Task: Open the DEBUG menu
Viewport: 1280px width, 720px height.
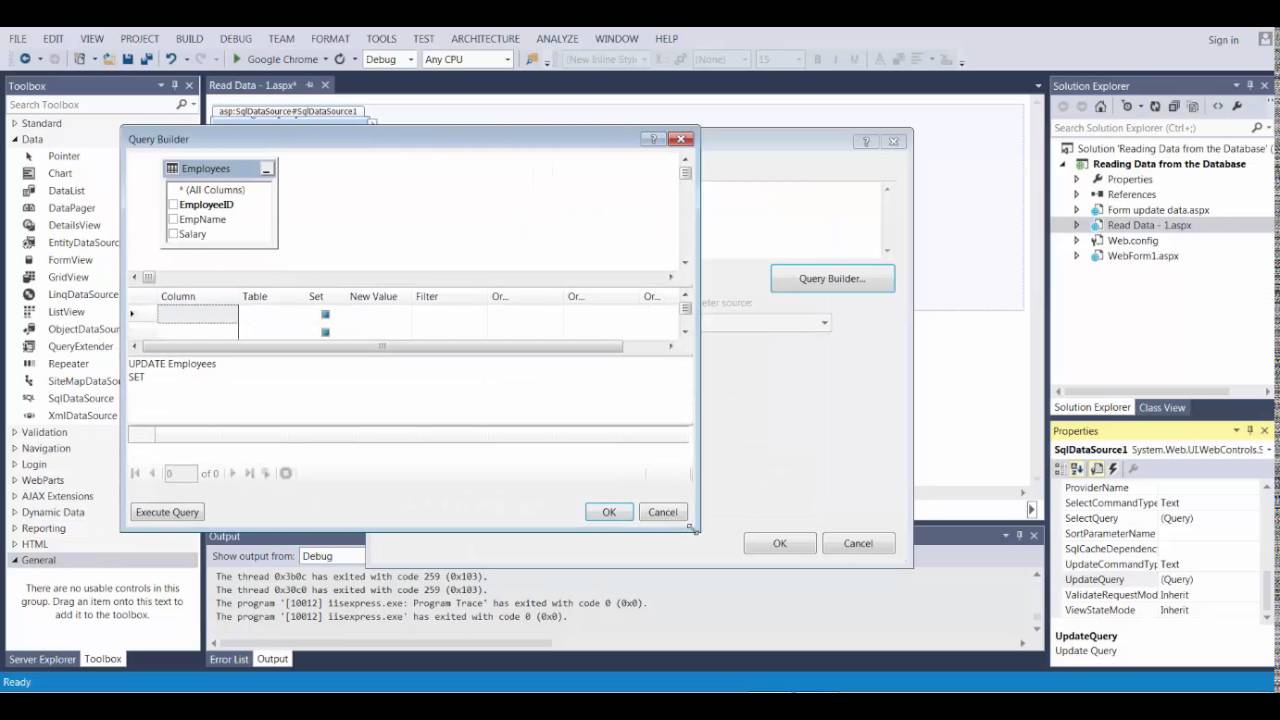Action: coord(236,39)
